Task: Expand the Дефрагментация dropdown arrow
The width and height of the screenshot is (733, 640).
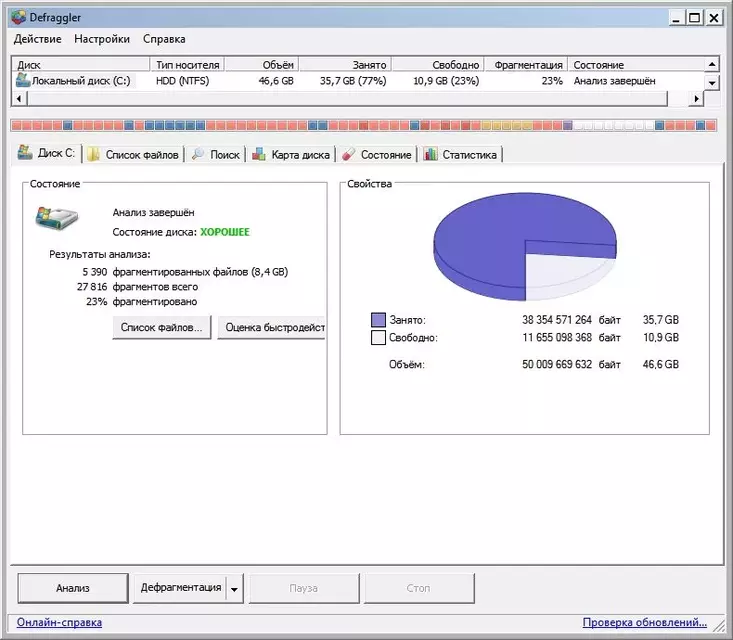Action: click(235, 589)
